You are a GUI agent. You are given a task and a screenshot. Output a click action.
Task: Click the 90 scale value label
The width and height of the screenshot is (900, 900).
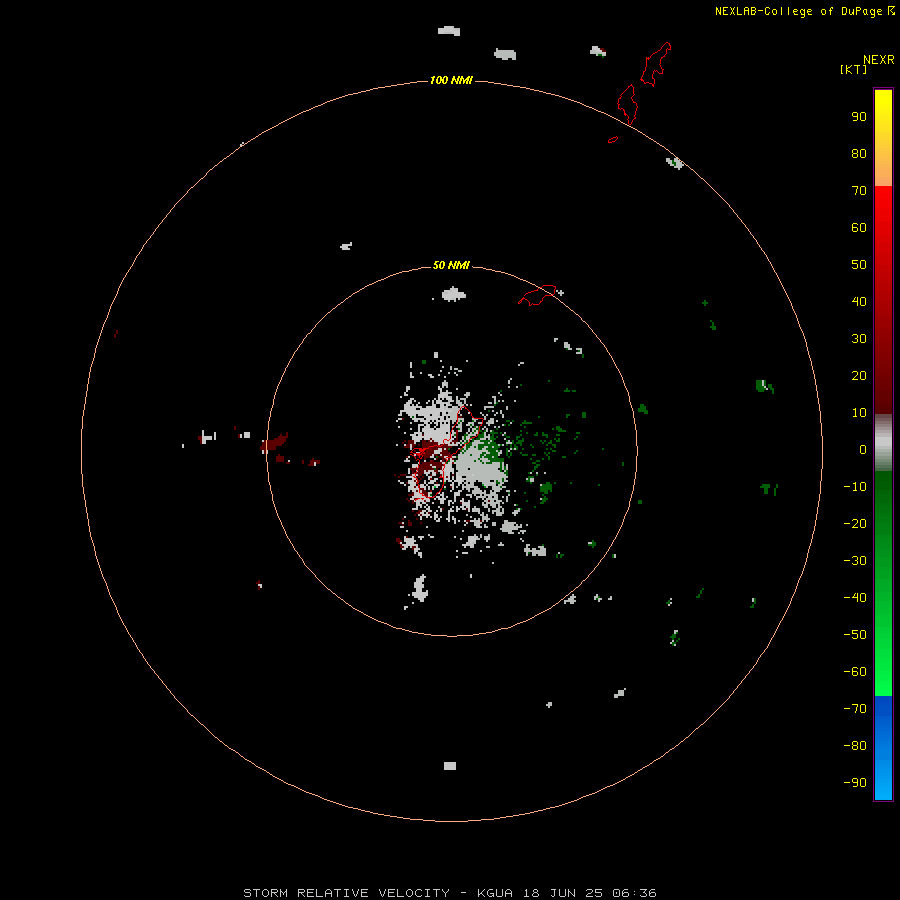pyautogui.click(x=859, y=117)
